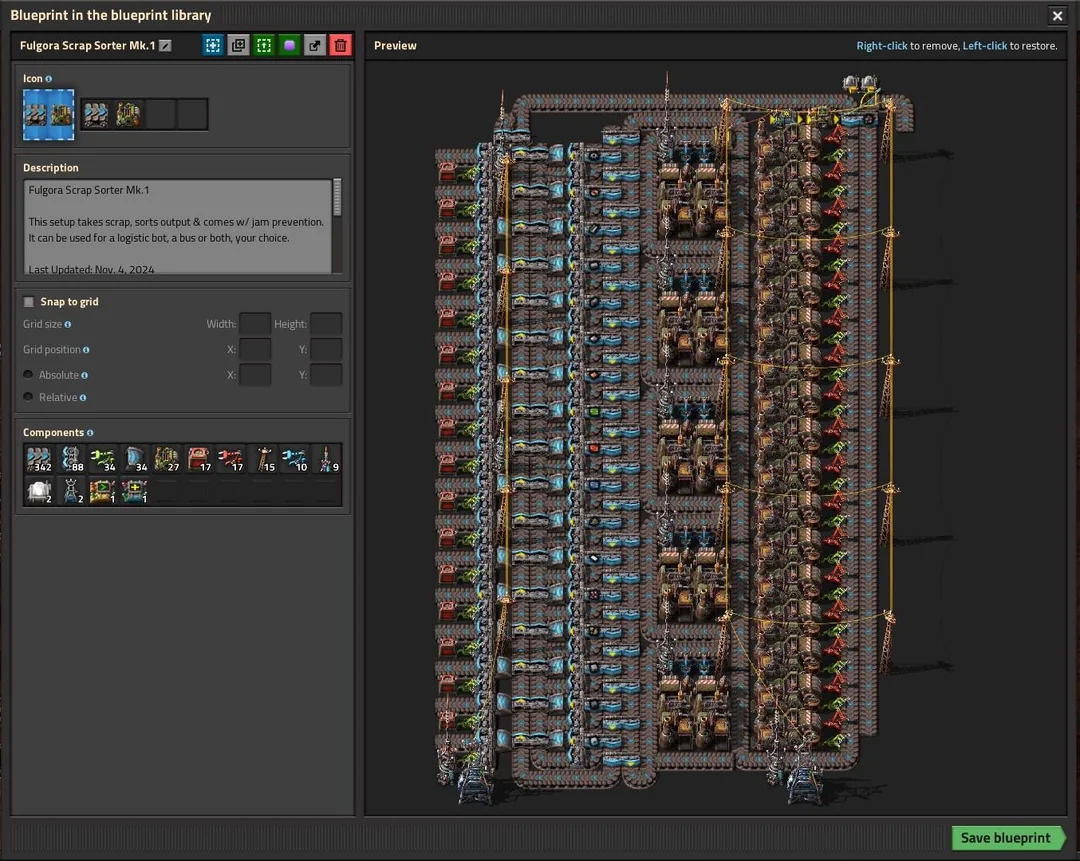Image resolution: width=1080 pixels, height=861 pixels.
Task: Click into the Description text box
Action: pos(178,227)
